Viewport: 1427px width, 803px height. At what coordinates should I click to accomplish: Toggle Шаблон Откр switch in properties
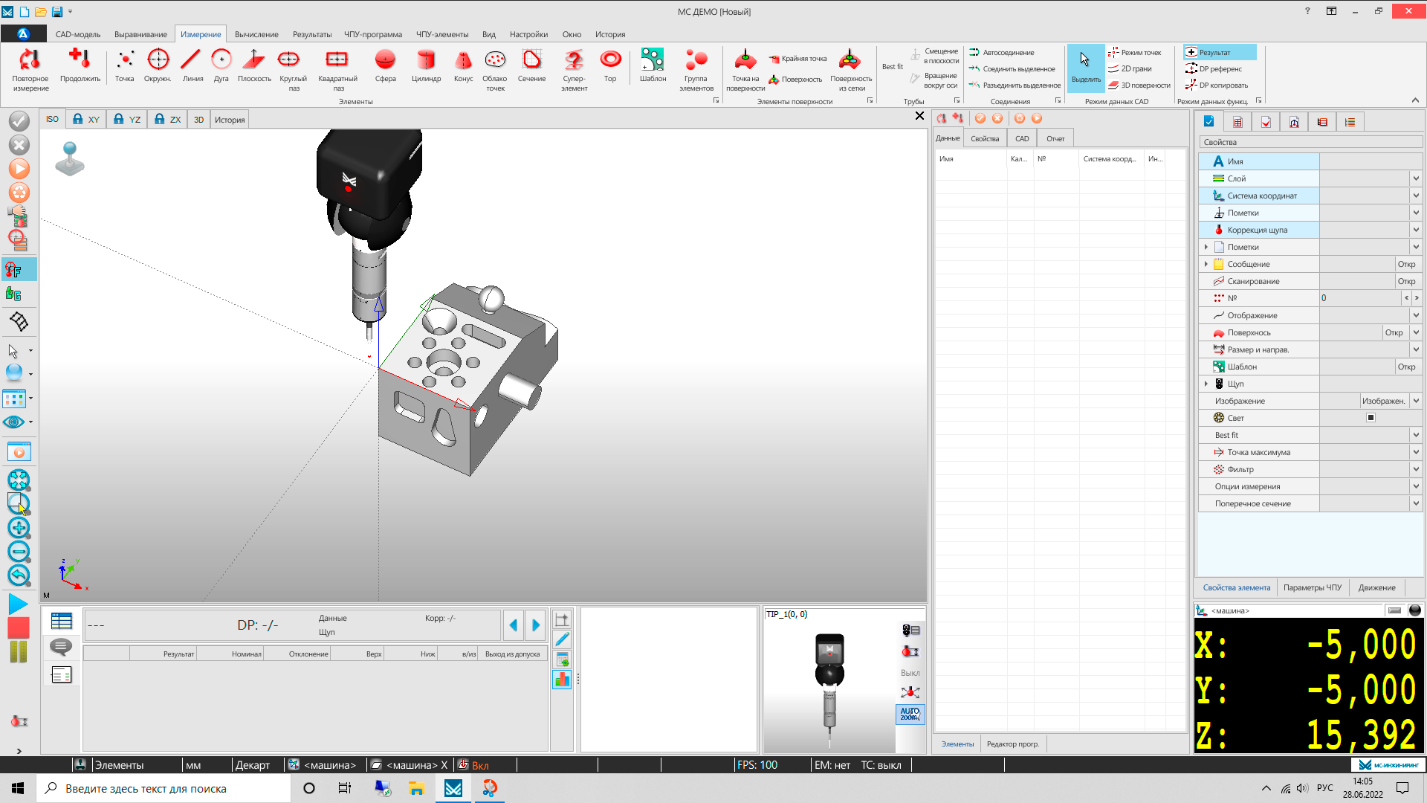click(x=1406, y=367)
